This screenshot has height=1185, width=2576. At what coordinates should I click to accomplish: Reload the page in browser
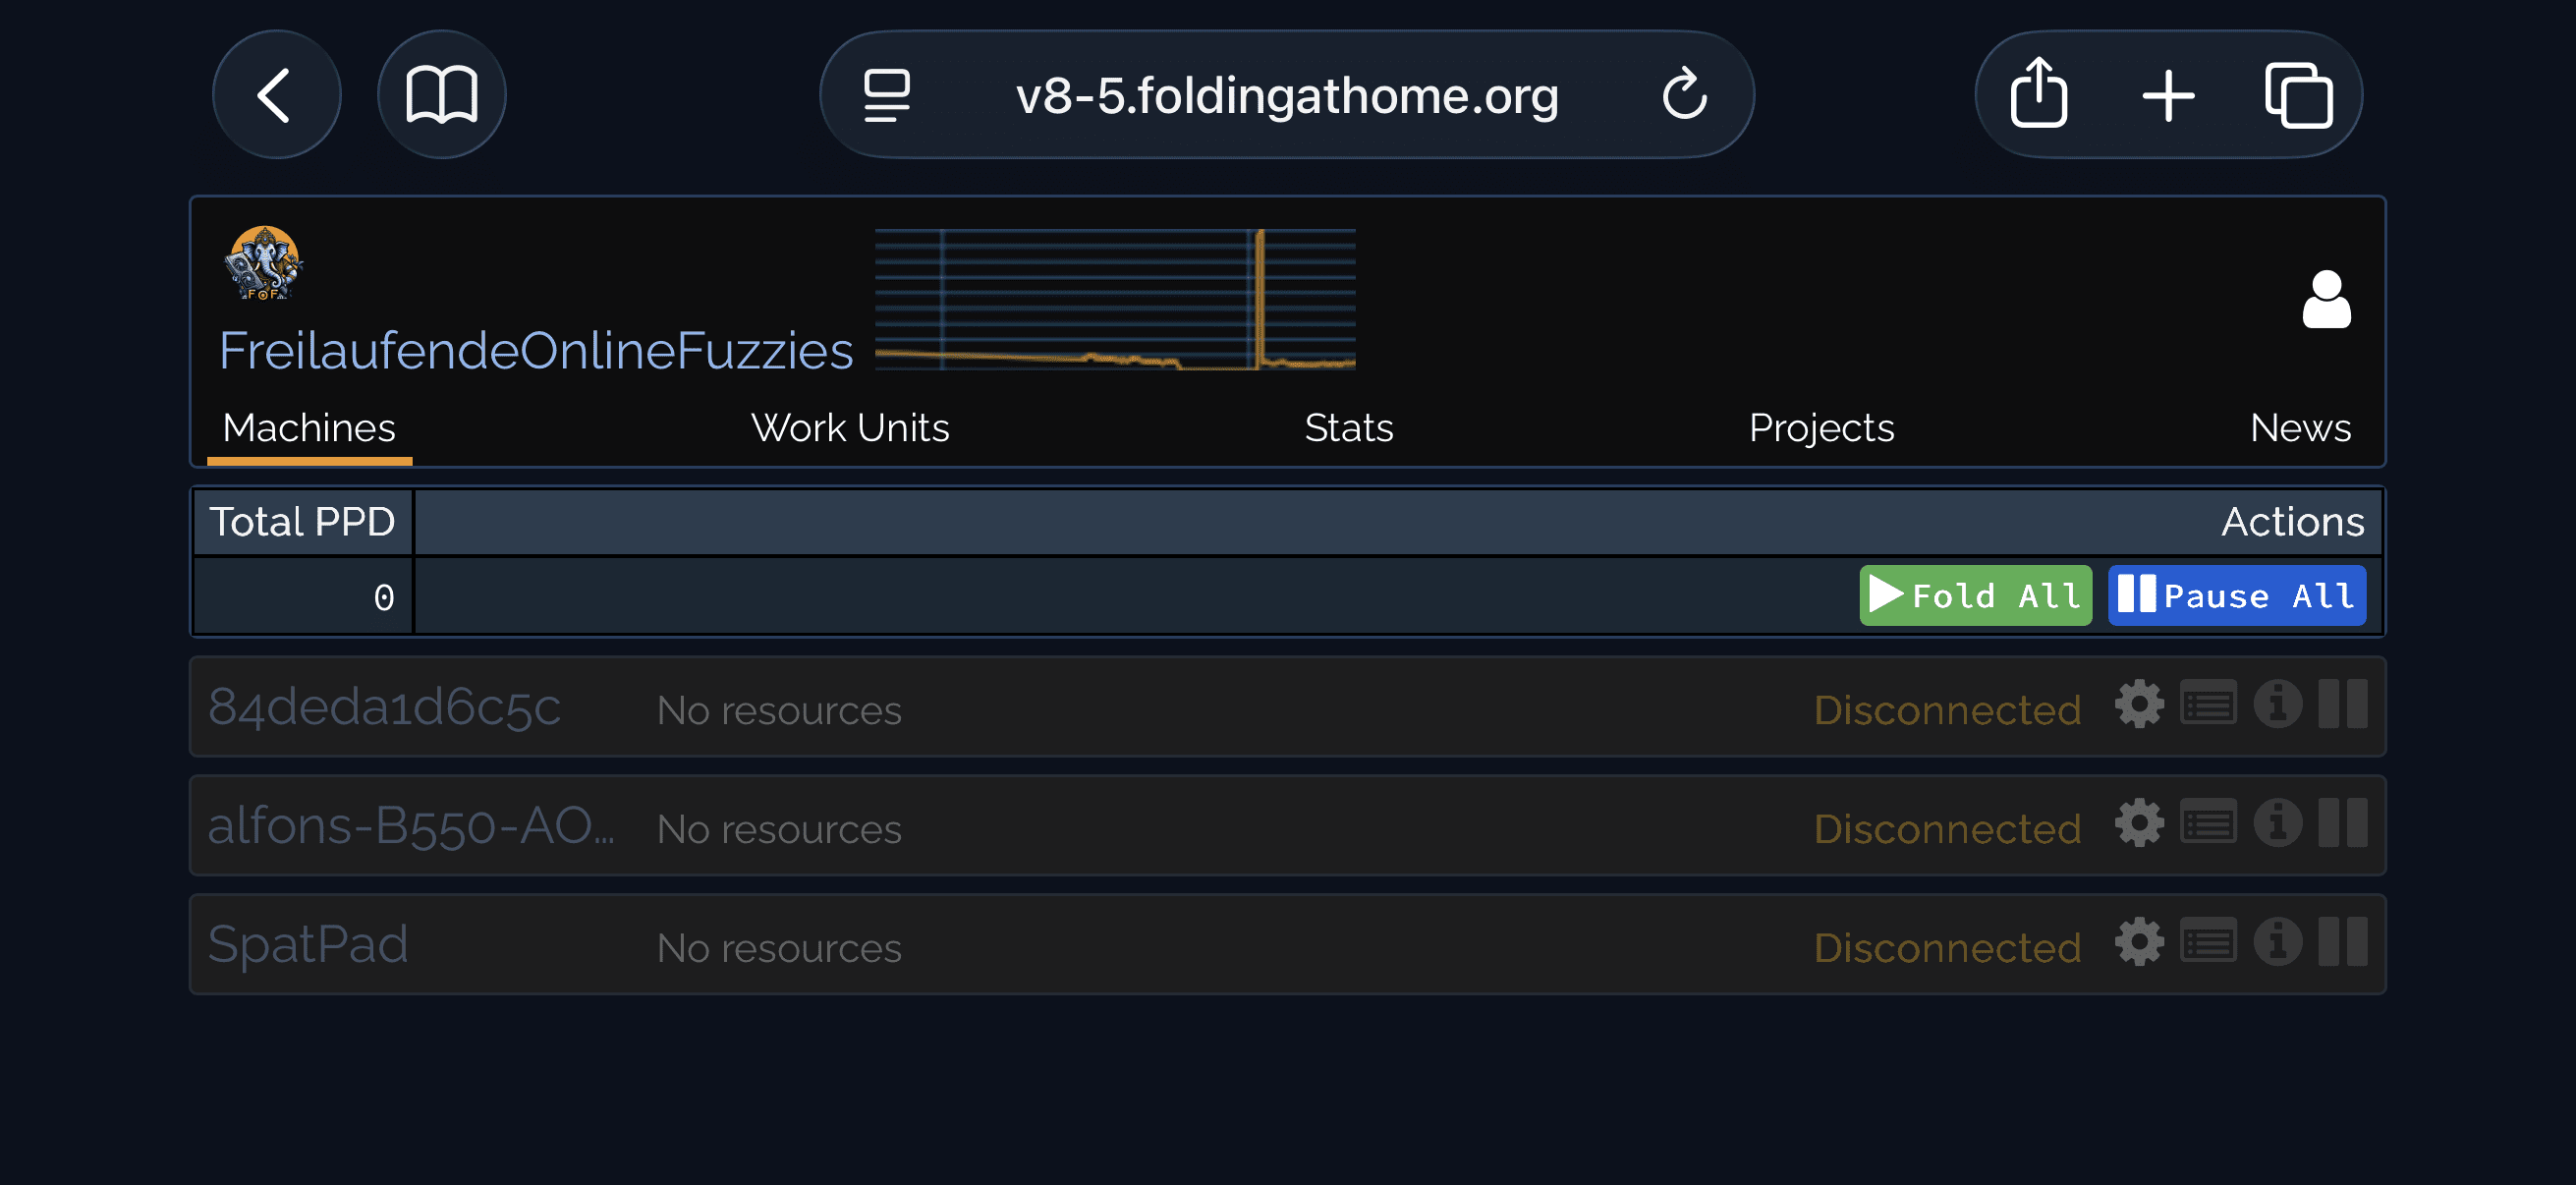coord(1683,95)
